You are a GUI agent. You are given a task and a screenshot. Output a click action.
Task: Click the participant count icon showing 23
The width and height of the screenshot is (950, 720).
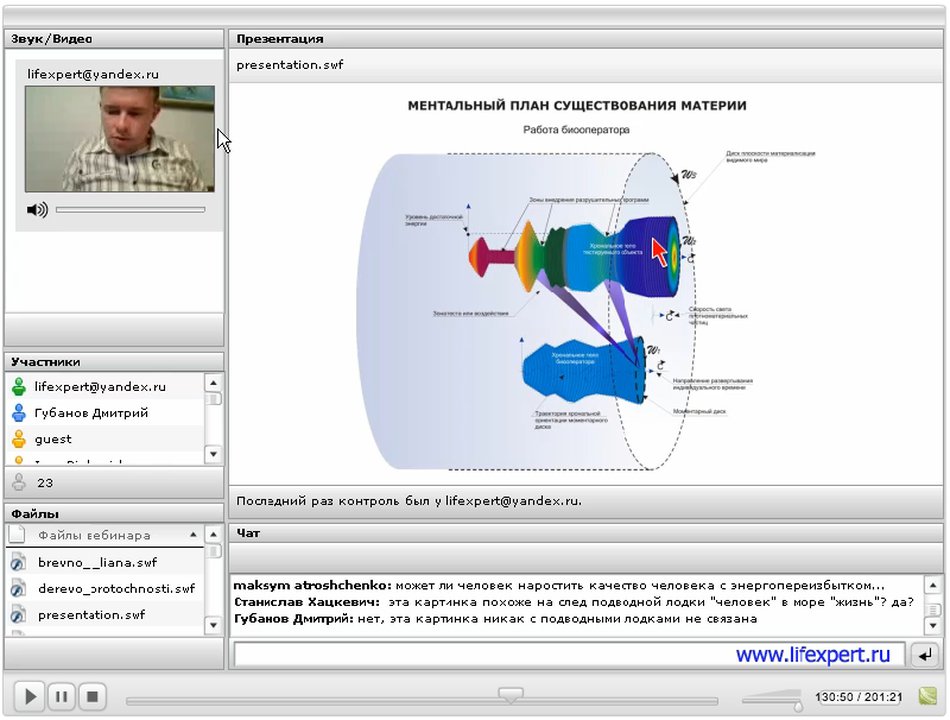pyautogui.click(x=19, y=482)
